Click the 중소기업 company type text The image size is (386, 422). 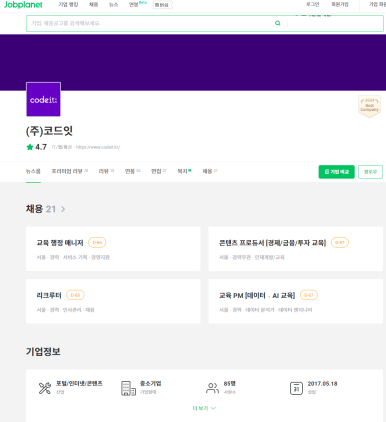pyautogui.click(x=151, y=384)
